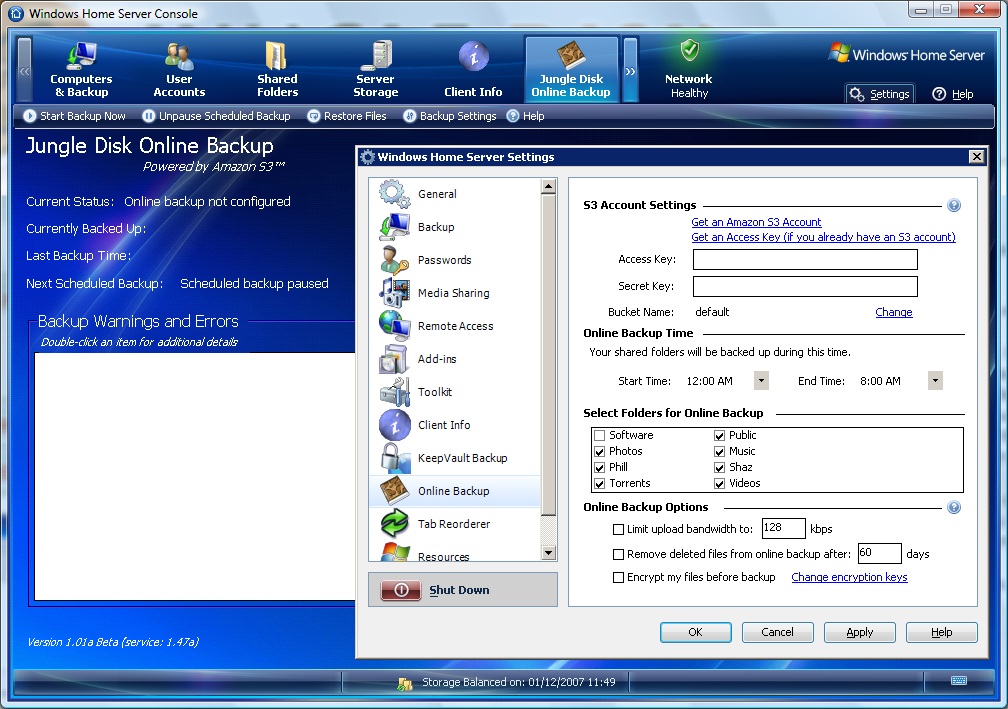Image resolution: width=1008 pixels, height=709 pixels.
Task: Select the Remote Access globe icon
Action: [394, 326]
